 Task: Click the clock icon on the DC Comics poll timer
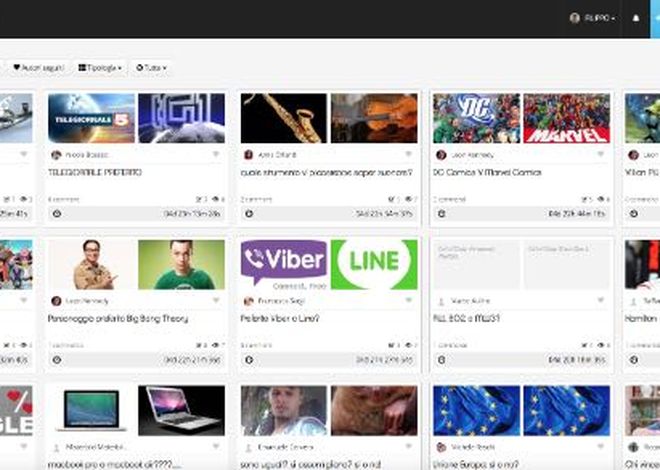(x=442, y=214)
